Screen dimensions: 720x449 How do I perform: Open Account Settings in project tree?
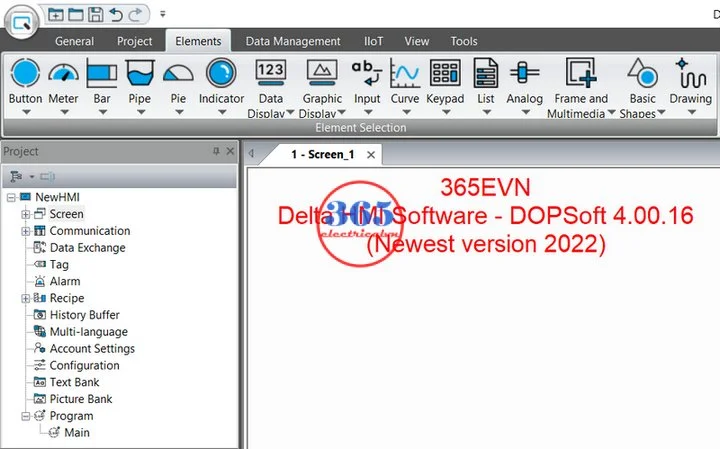click(92, 349)
